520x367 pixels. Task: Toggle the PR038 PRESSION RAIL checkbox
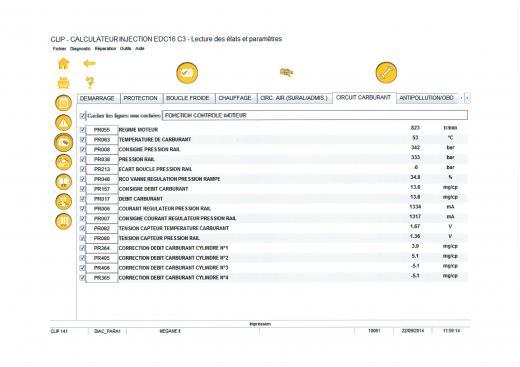[83, 159]
